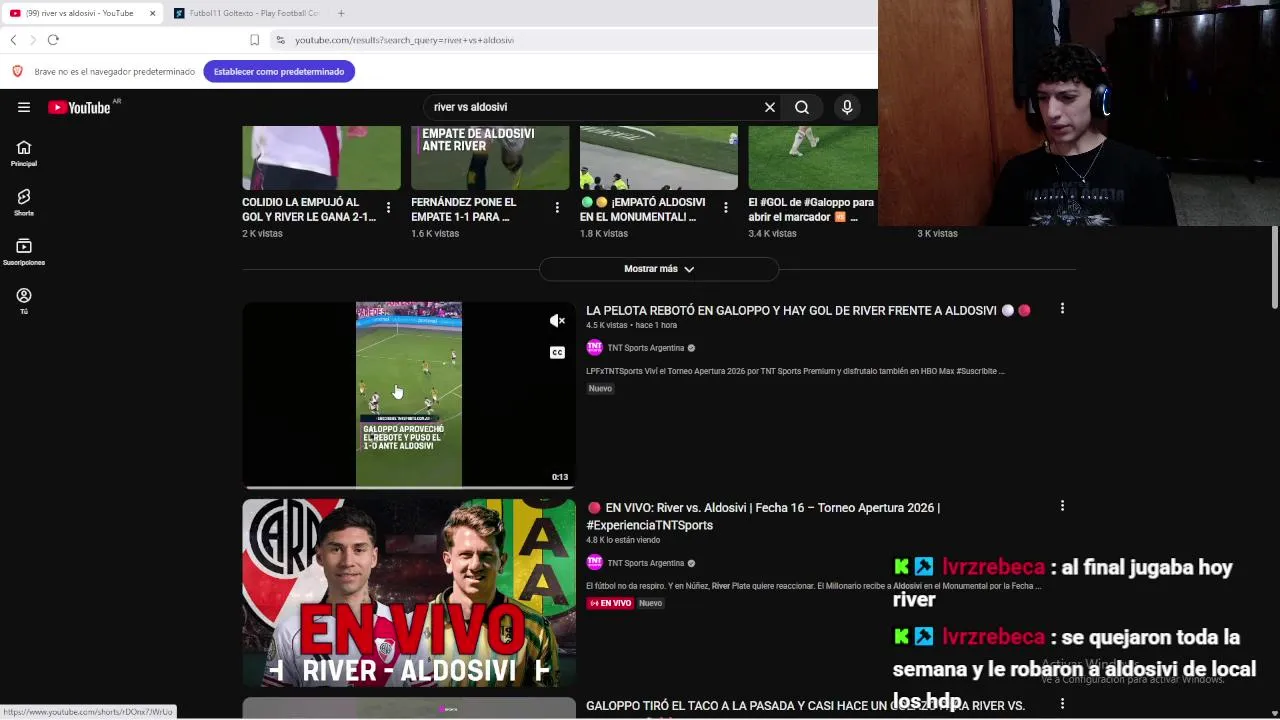Screen dimensions: 1280x720
Task: Open options for Colidio la empujó short
Action: [388, 208]
